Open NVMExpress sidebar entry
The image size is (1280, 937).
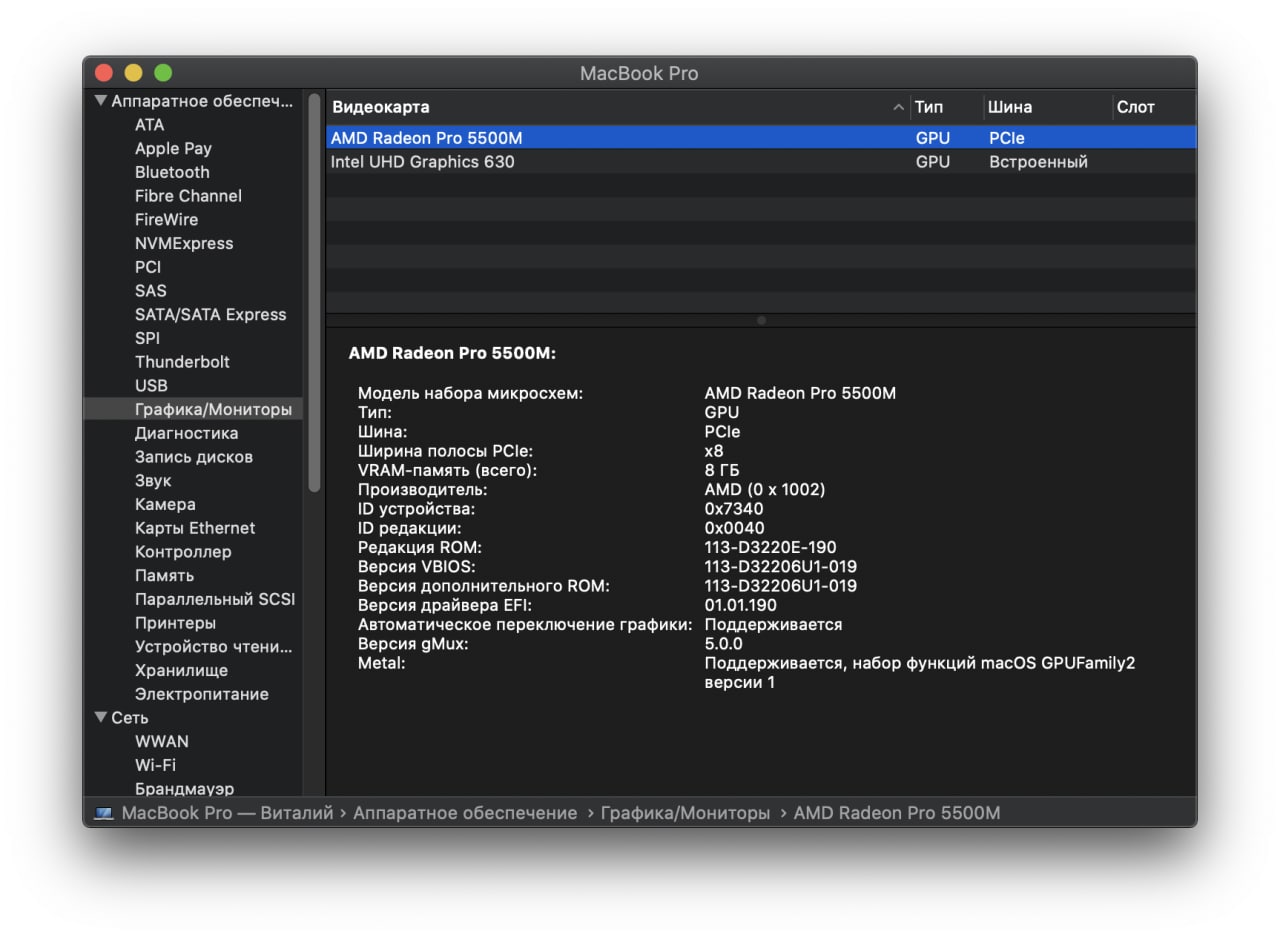click(184, 243)
